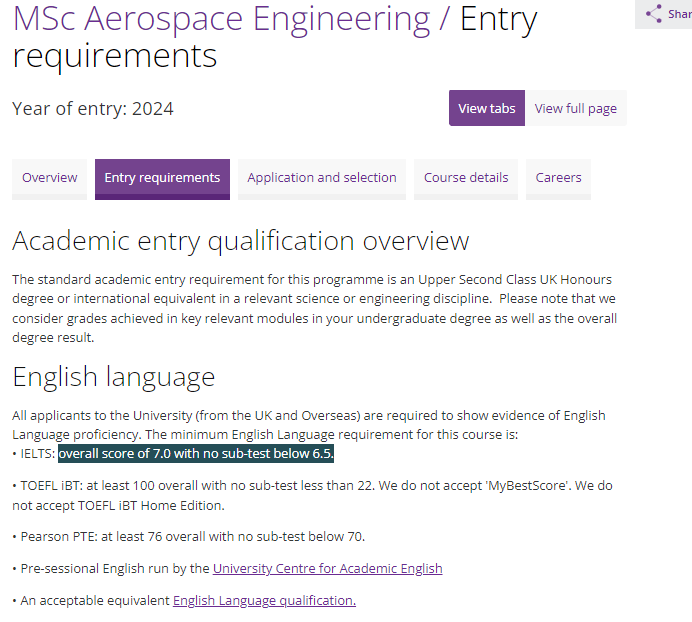Click the Pearson PTE requirement line

(x=189, y=537)
